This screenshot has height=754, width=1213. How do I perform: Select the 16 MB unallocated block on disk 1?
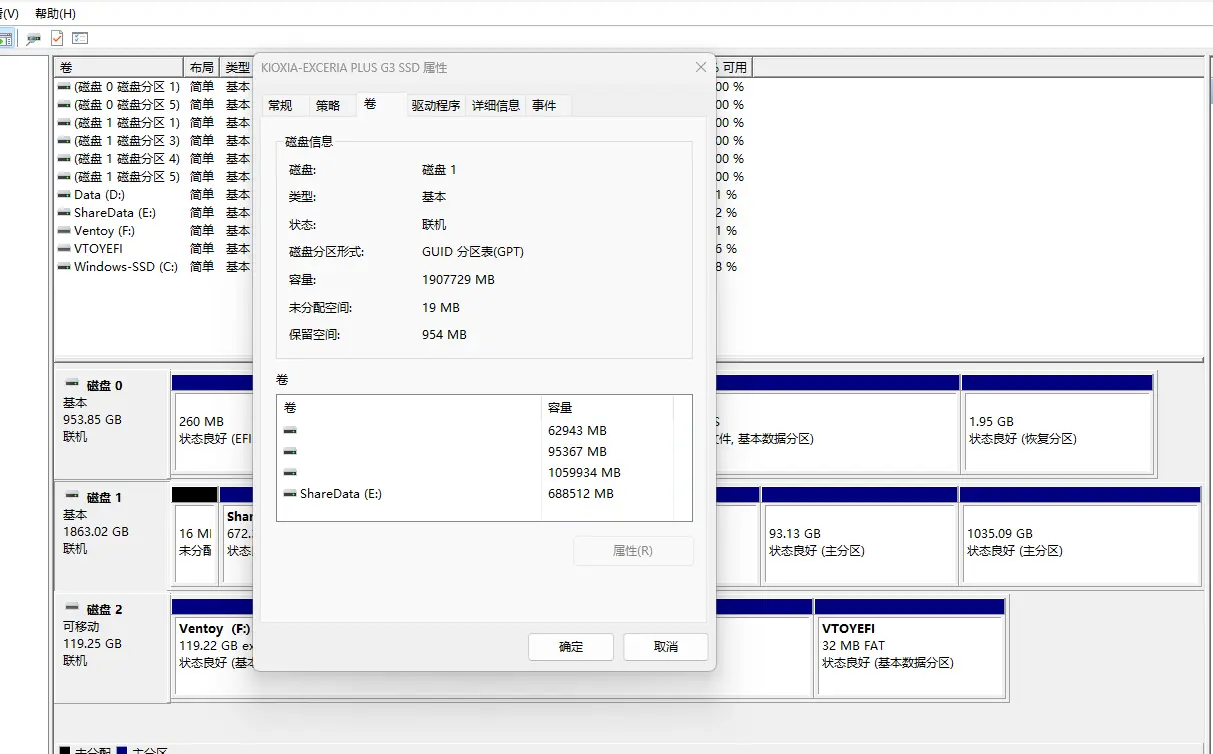195,542
